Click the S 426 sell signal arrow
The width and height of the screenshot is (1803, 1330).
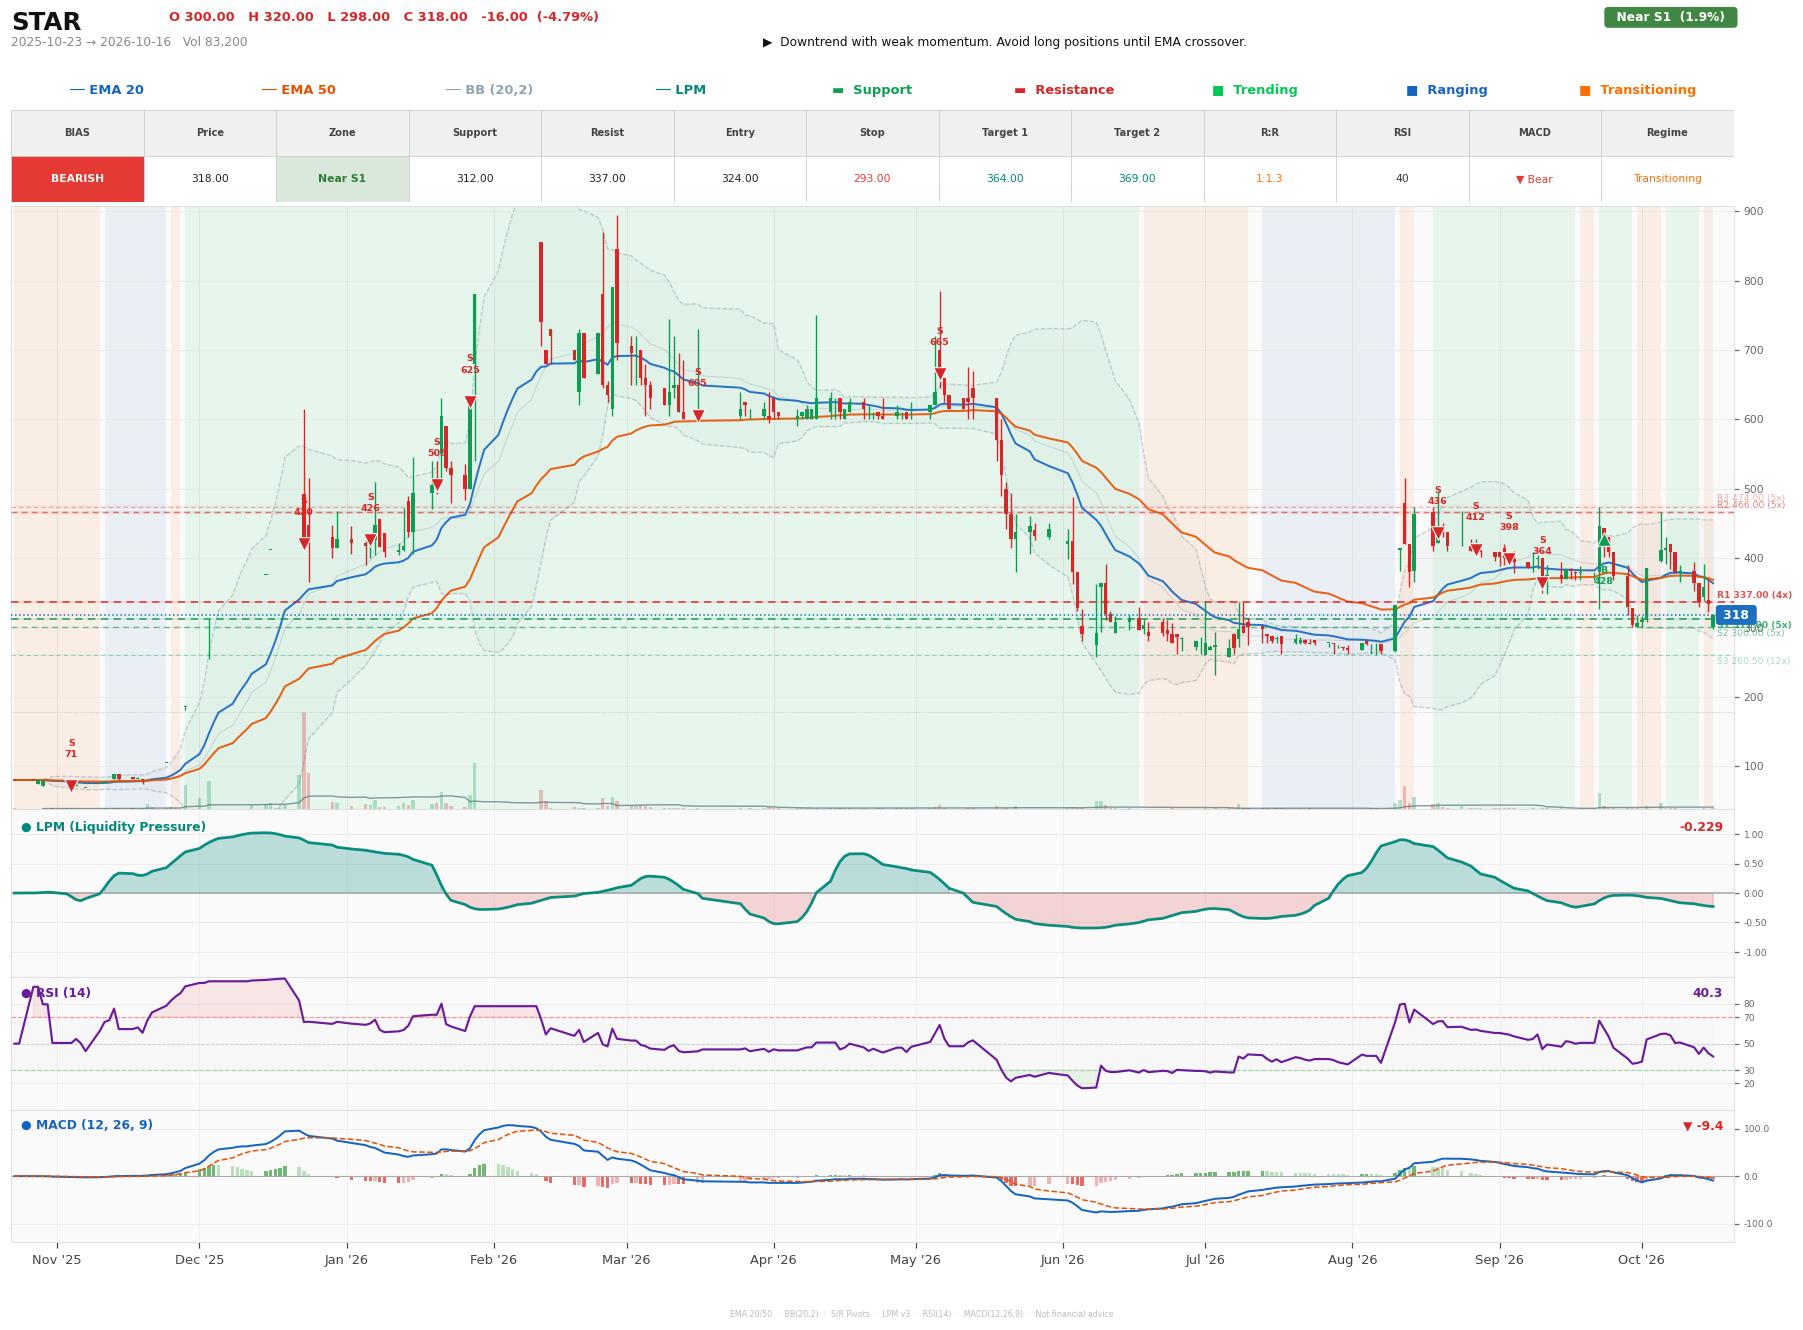[370, 540]
